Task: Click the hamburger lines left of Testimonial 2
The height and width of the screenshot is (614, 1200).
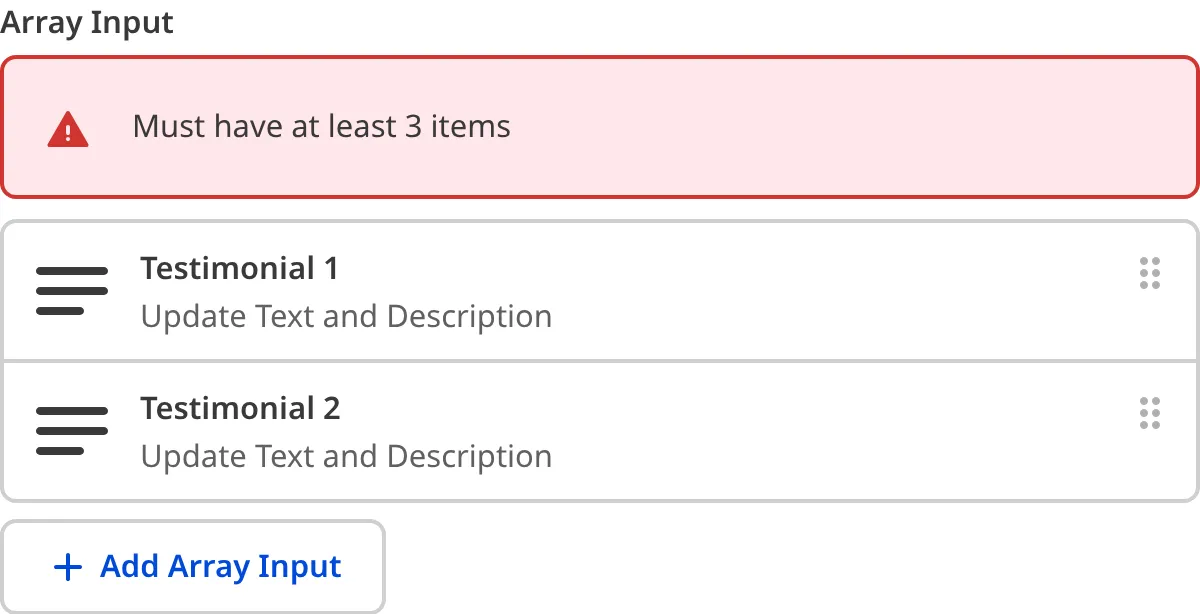Action: pyautogui.click(x=72, y=430)
